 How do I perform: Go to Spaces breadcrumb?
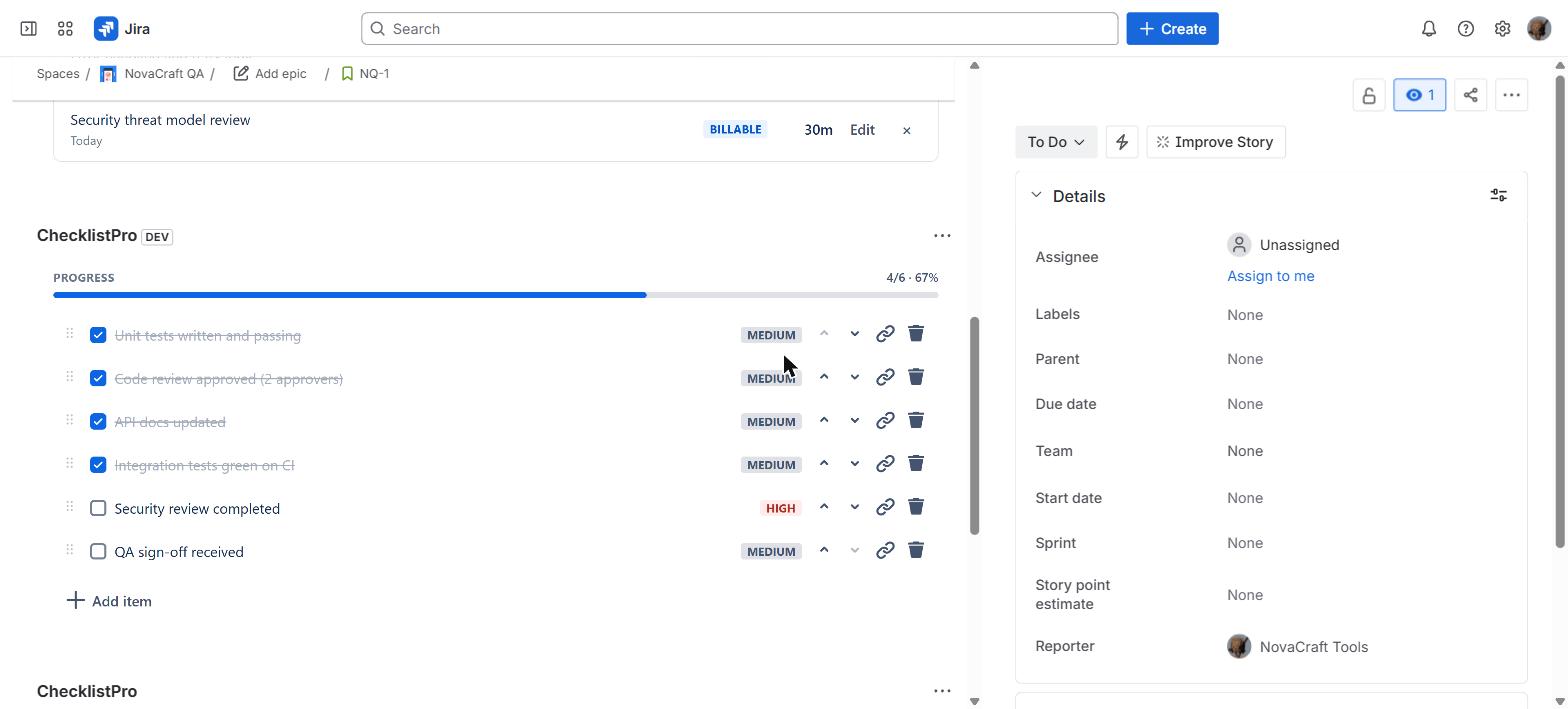coord(58,74)
